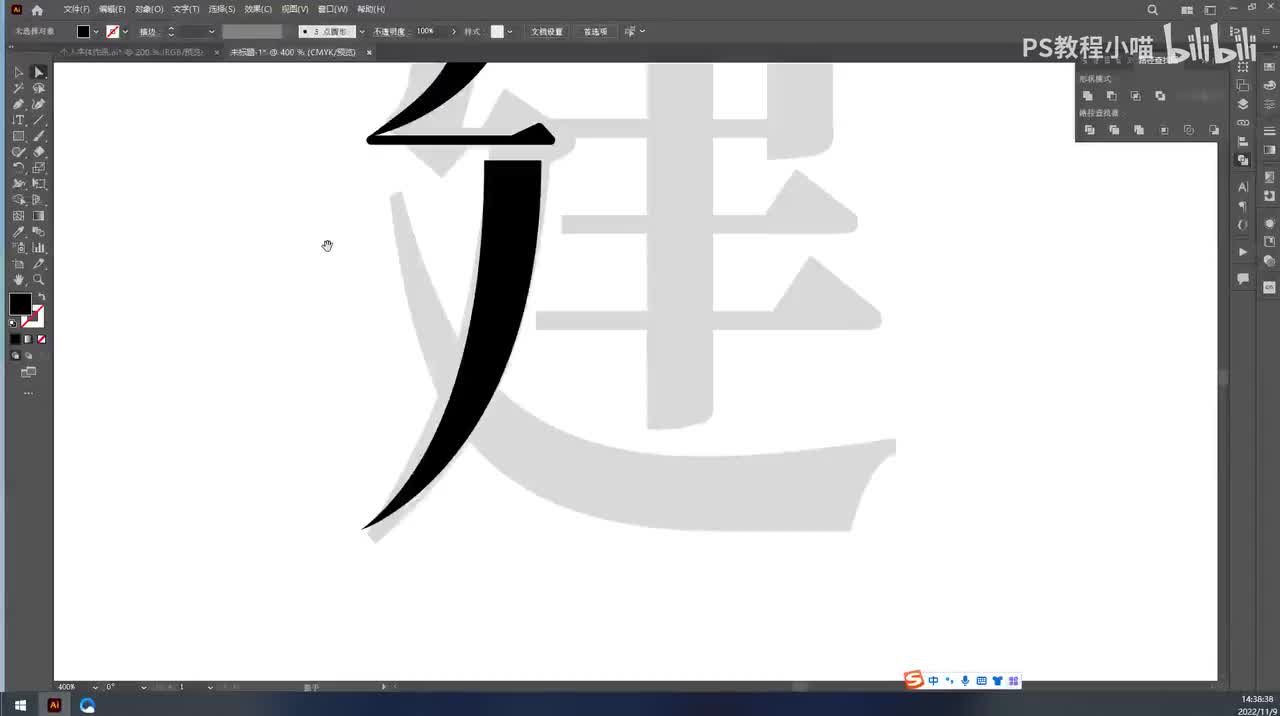Switch to Draw Normal mode

coord(15,355)
